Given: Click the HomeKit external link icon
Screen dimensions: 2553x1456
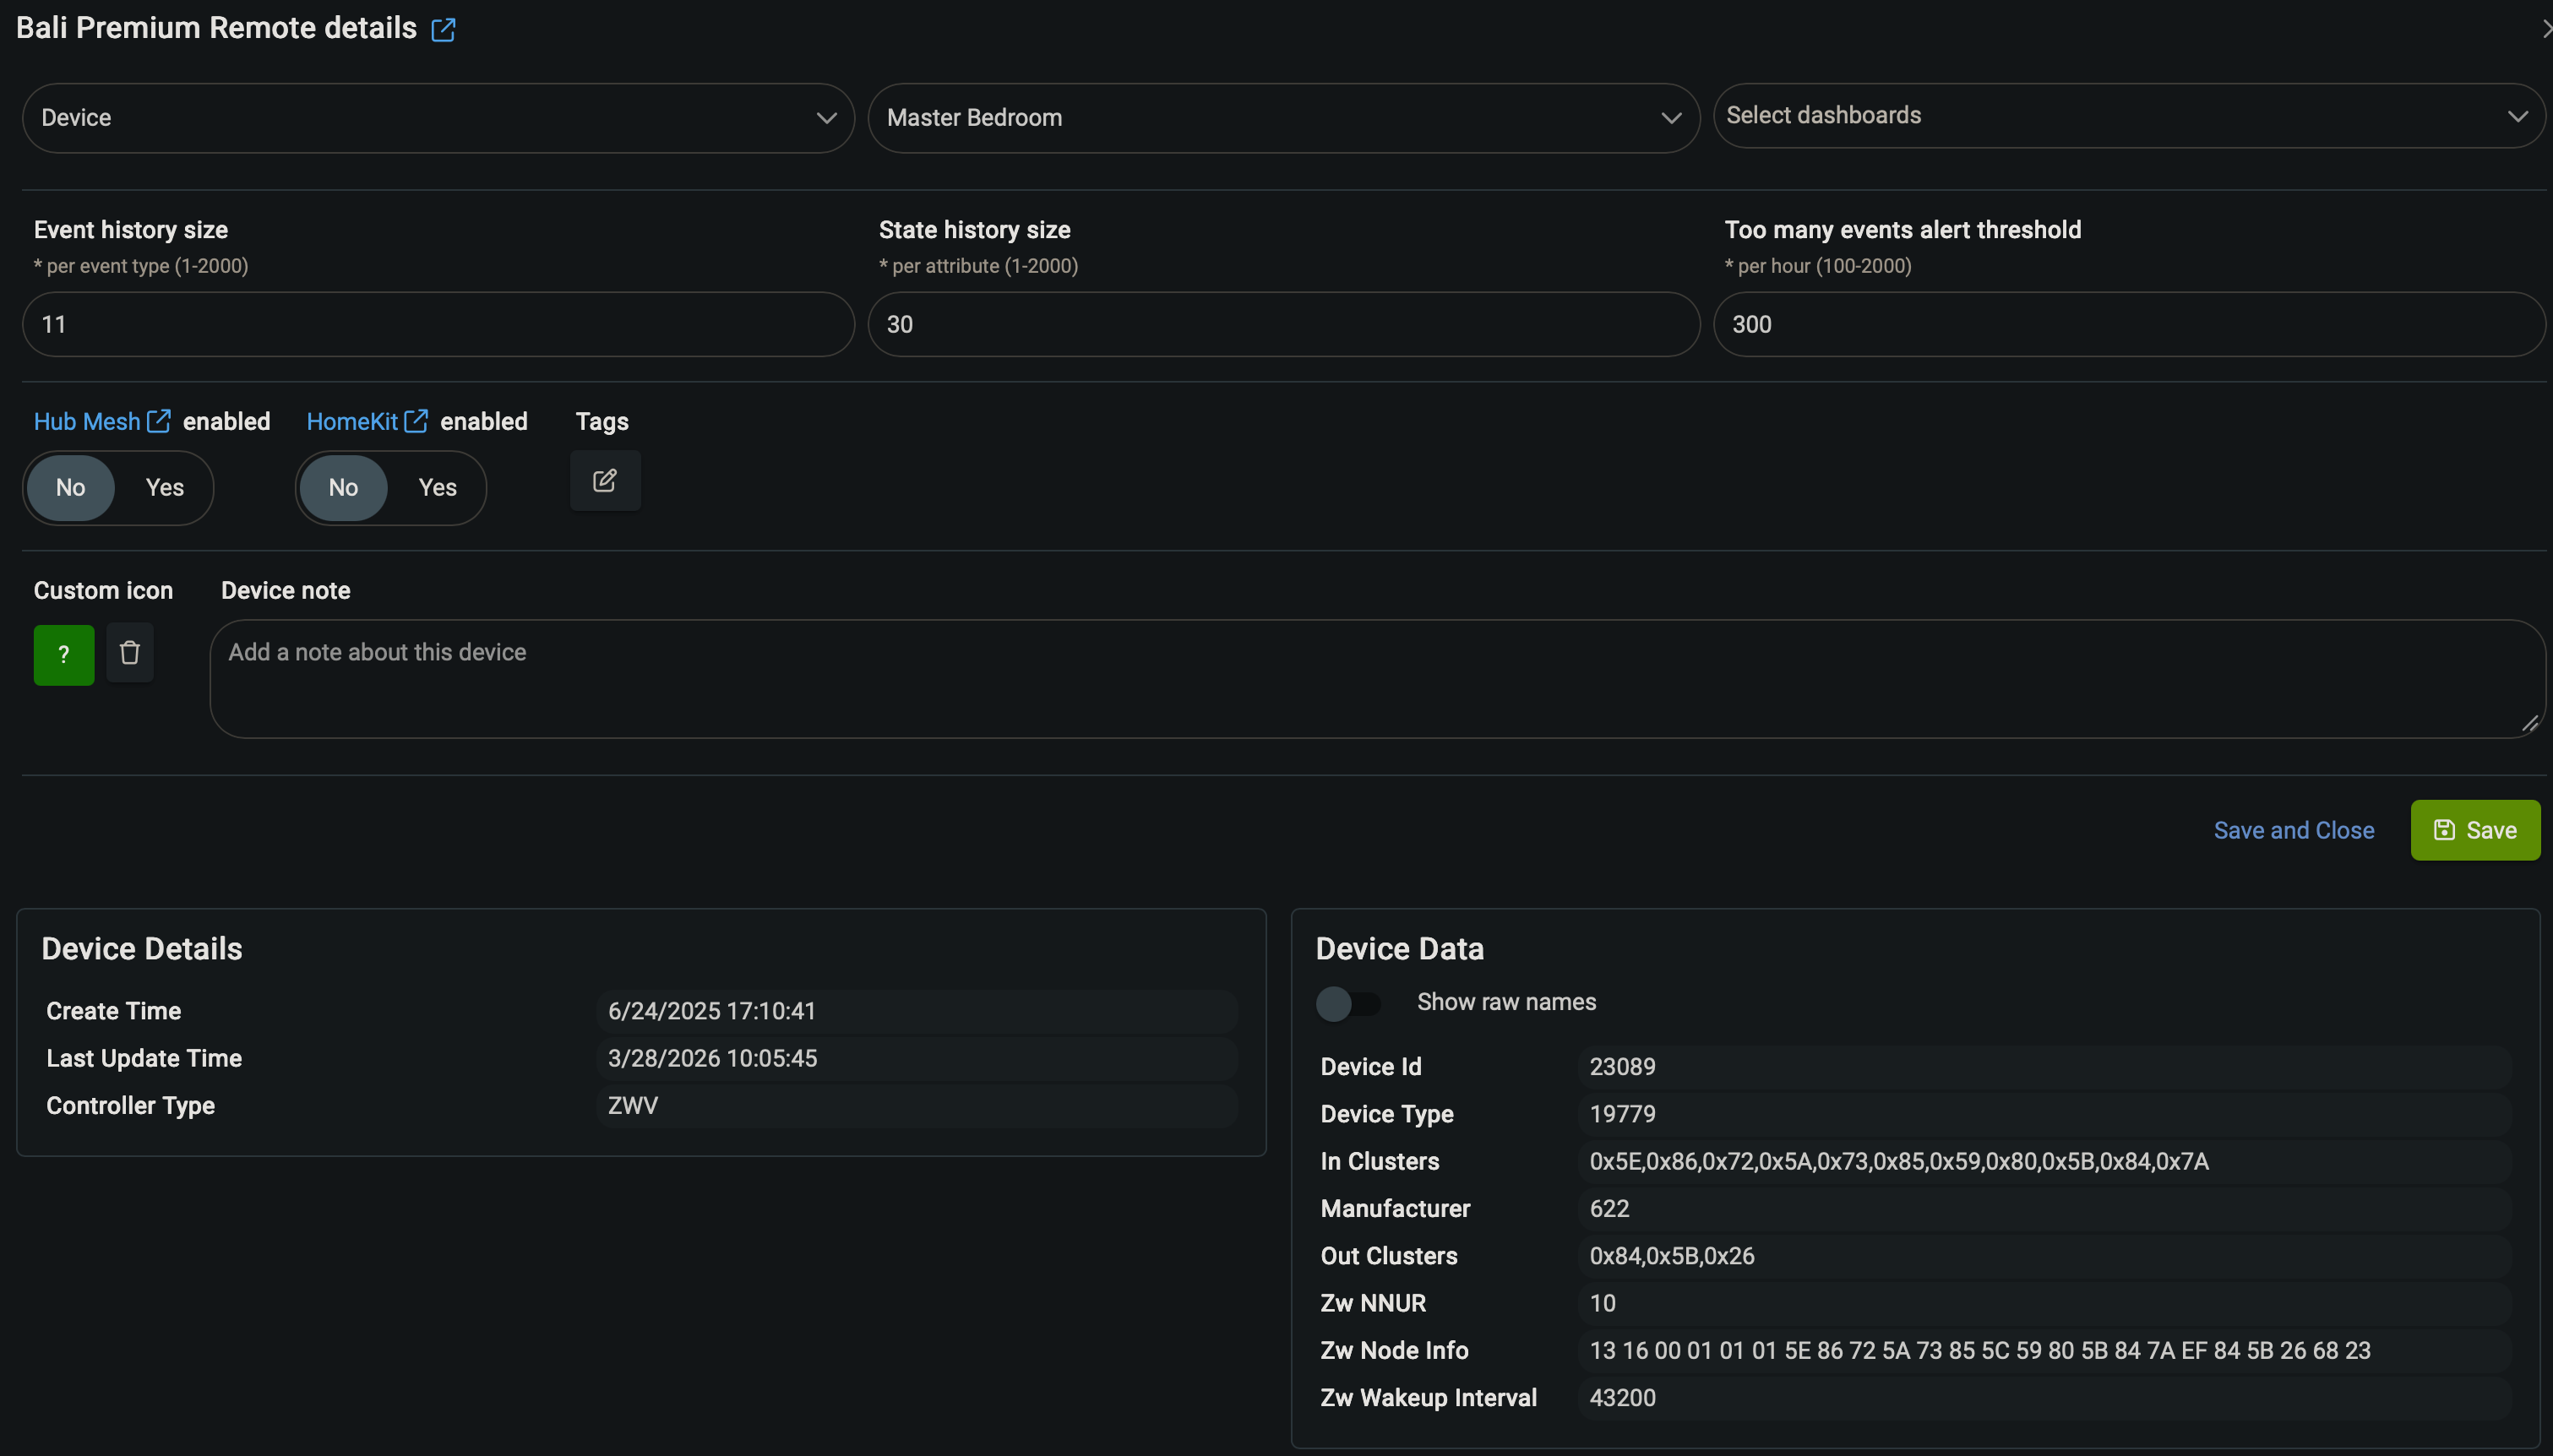Looking at the screenshot, I should point(416,421).
